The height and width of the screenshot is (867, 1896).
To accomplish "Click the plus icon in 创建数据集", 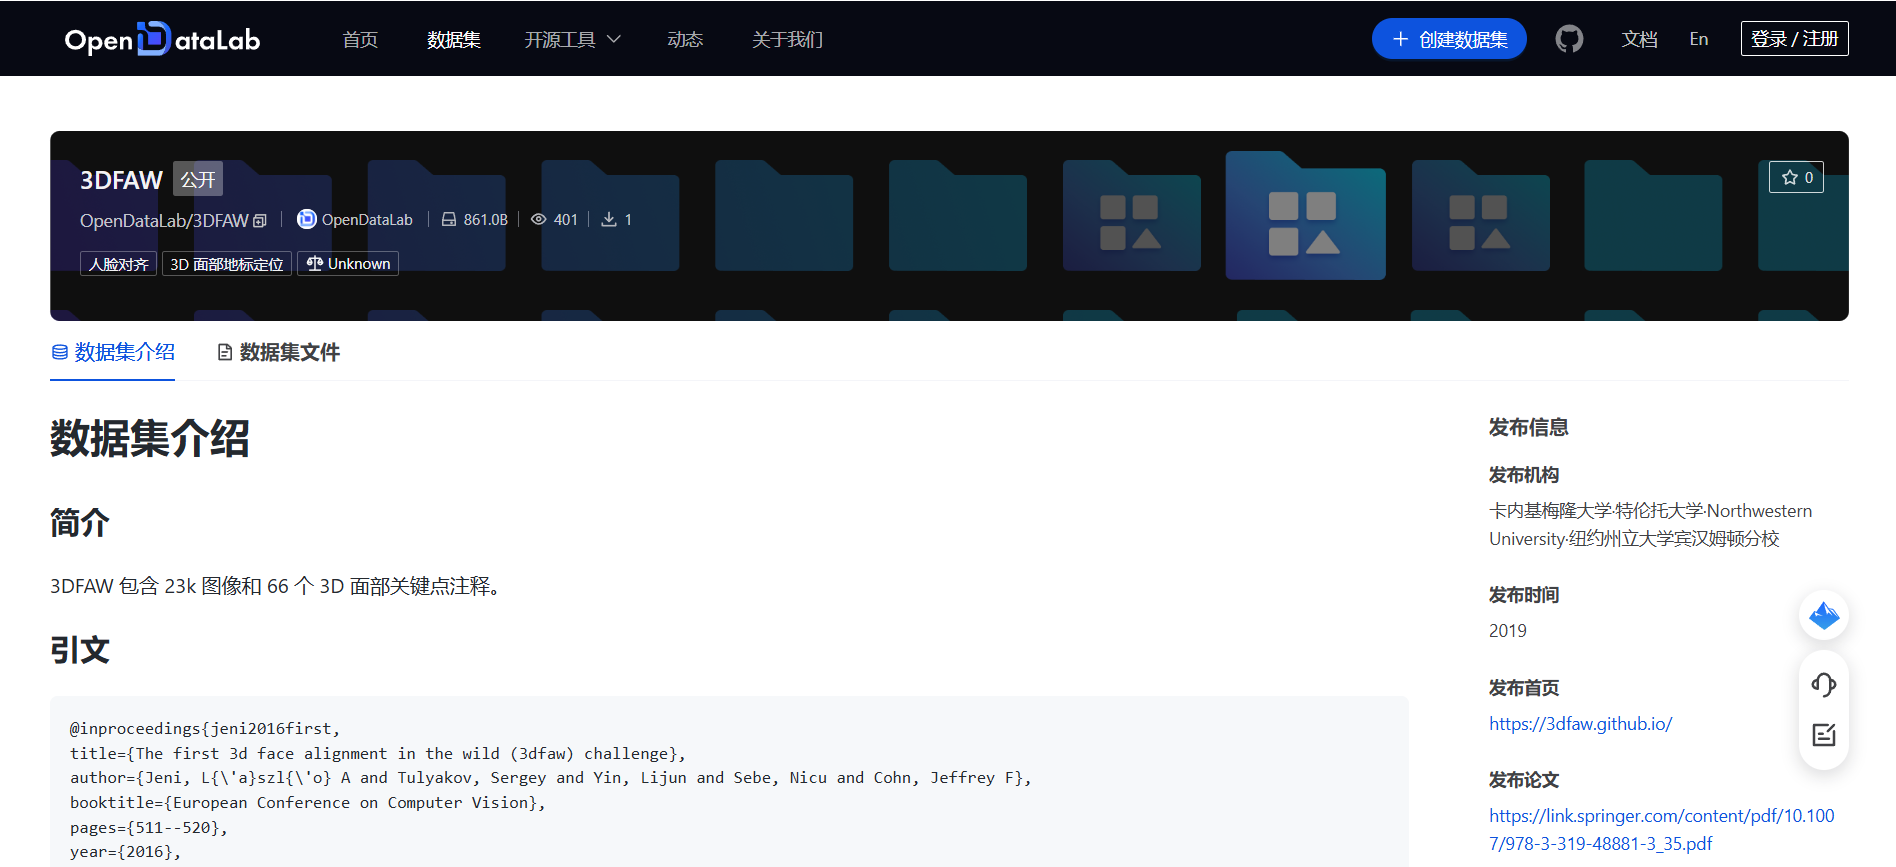I will pos(1400,39).
